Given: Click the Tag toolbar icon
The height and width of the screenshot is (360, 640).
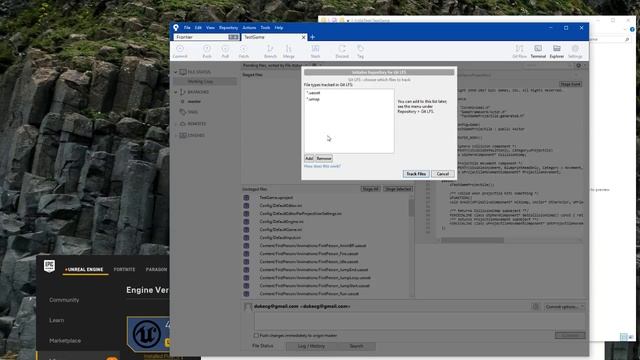Looking at the screenshot, I should [360, 49].
